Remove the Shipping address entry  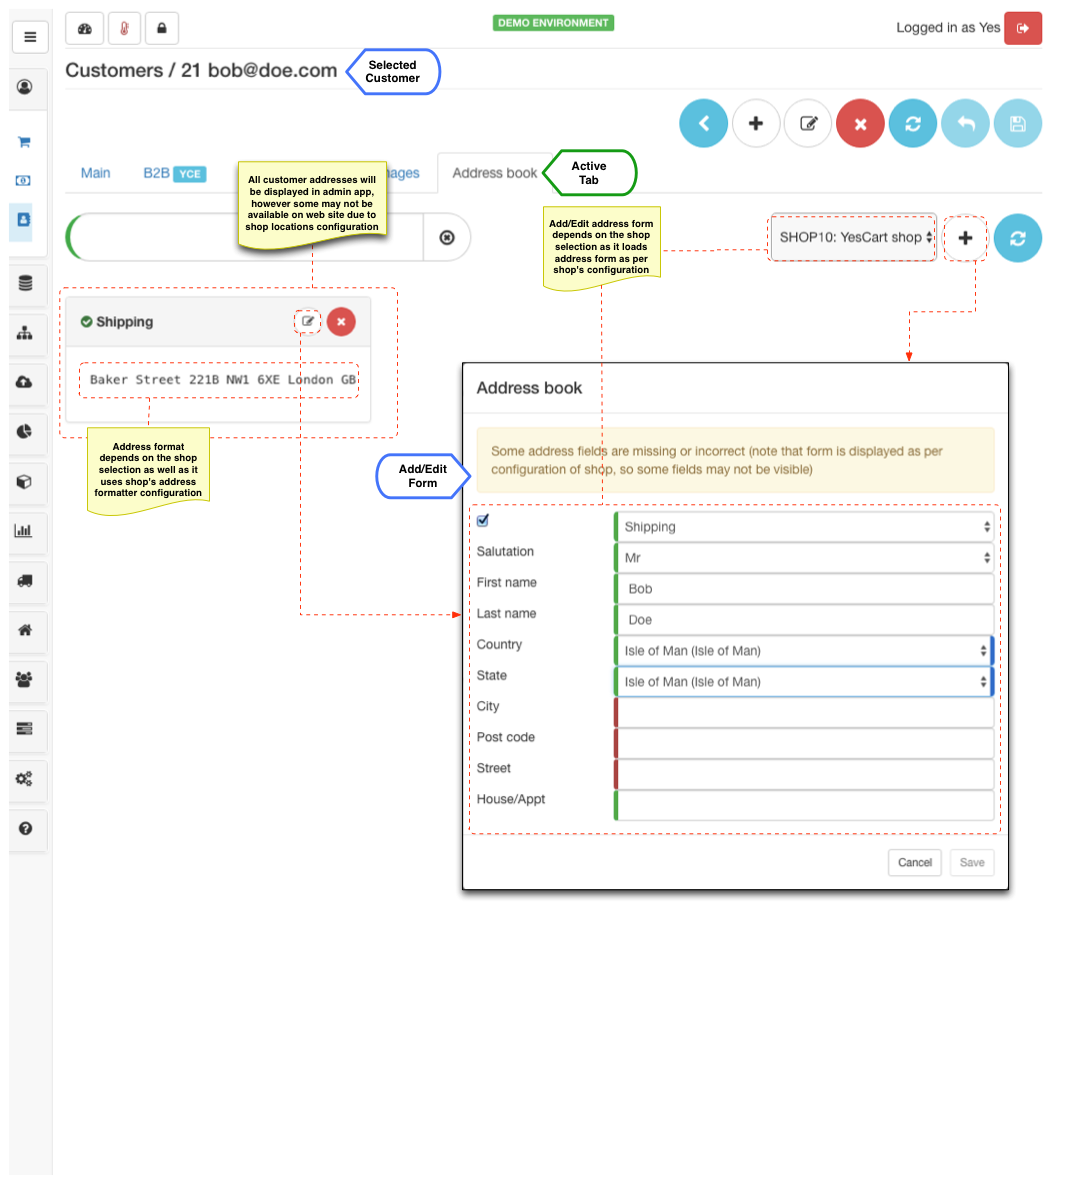pos(341,322)
